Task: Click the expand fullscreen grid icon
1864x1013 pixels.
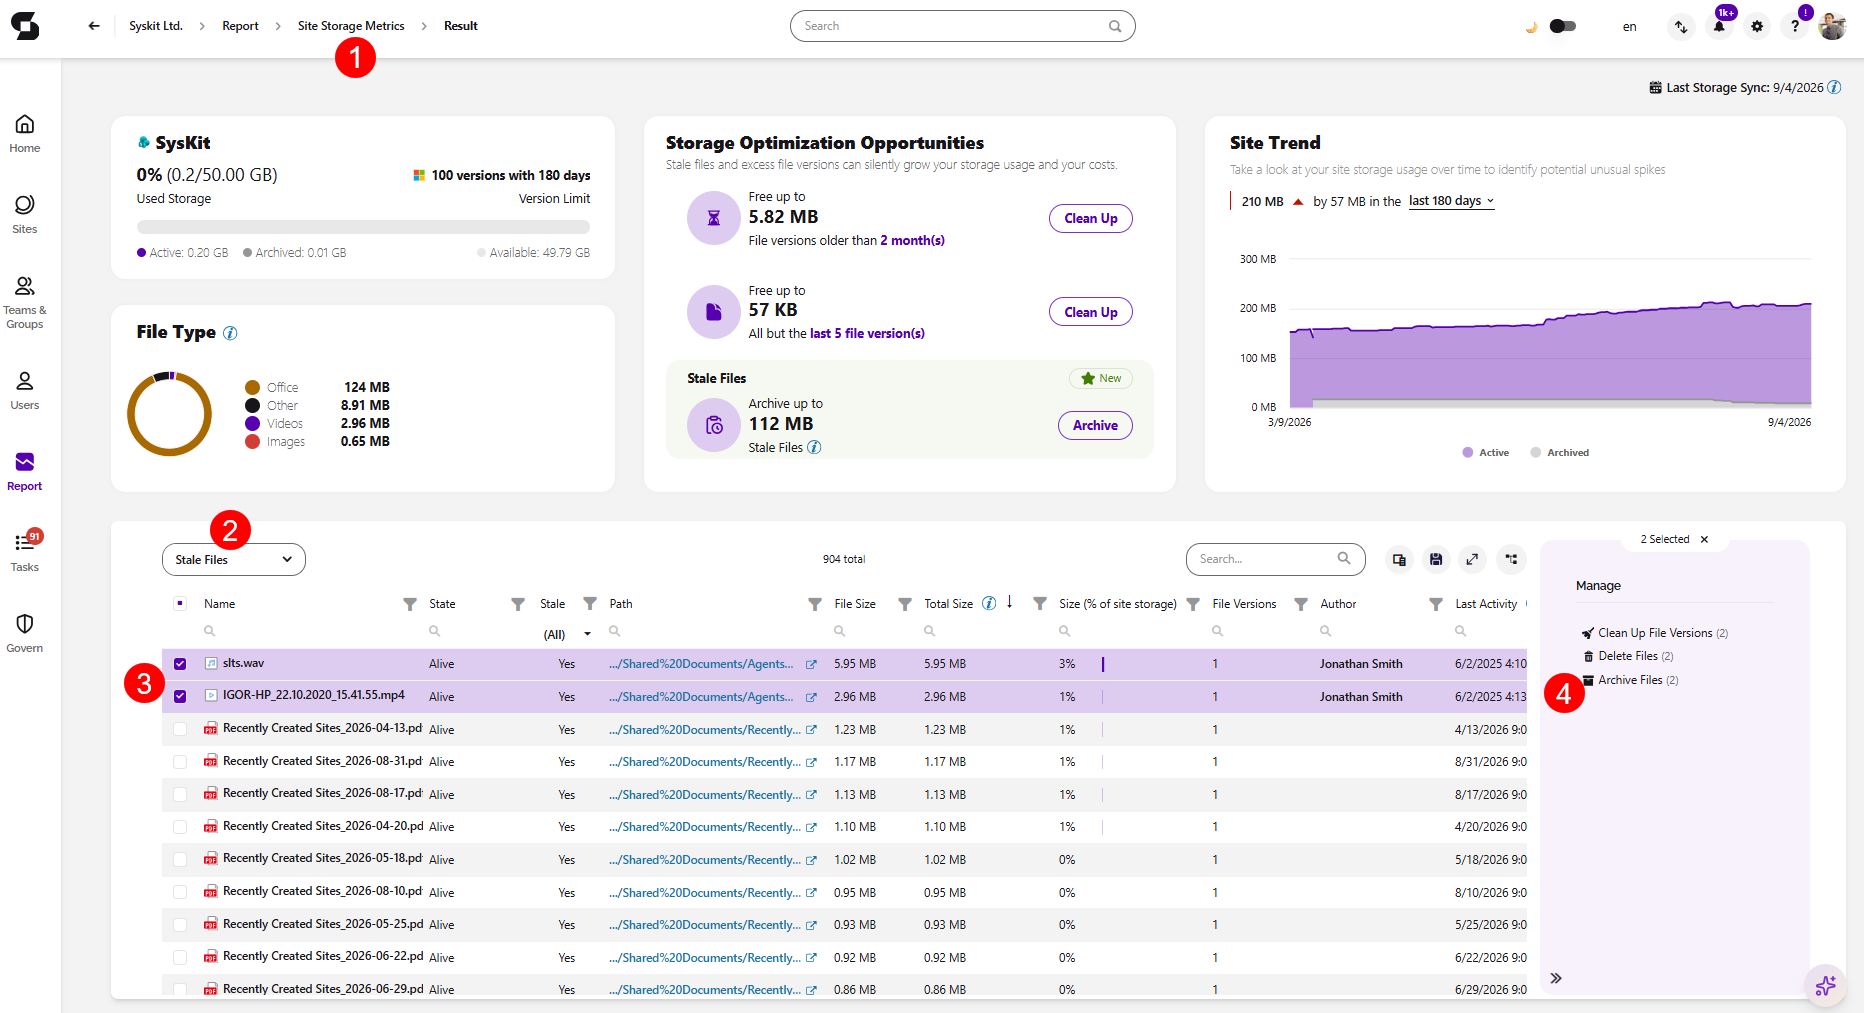Action: tap(1472, 559)
